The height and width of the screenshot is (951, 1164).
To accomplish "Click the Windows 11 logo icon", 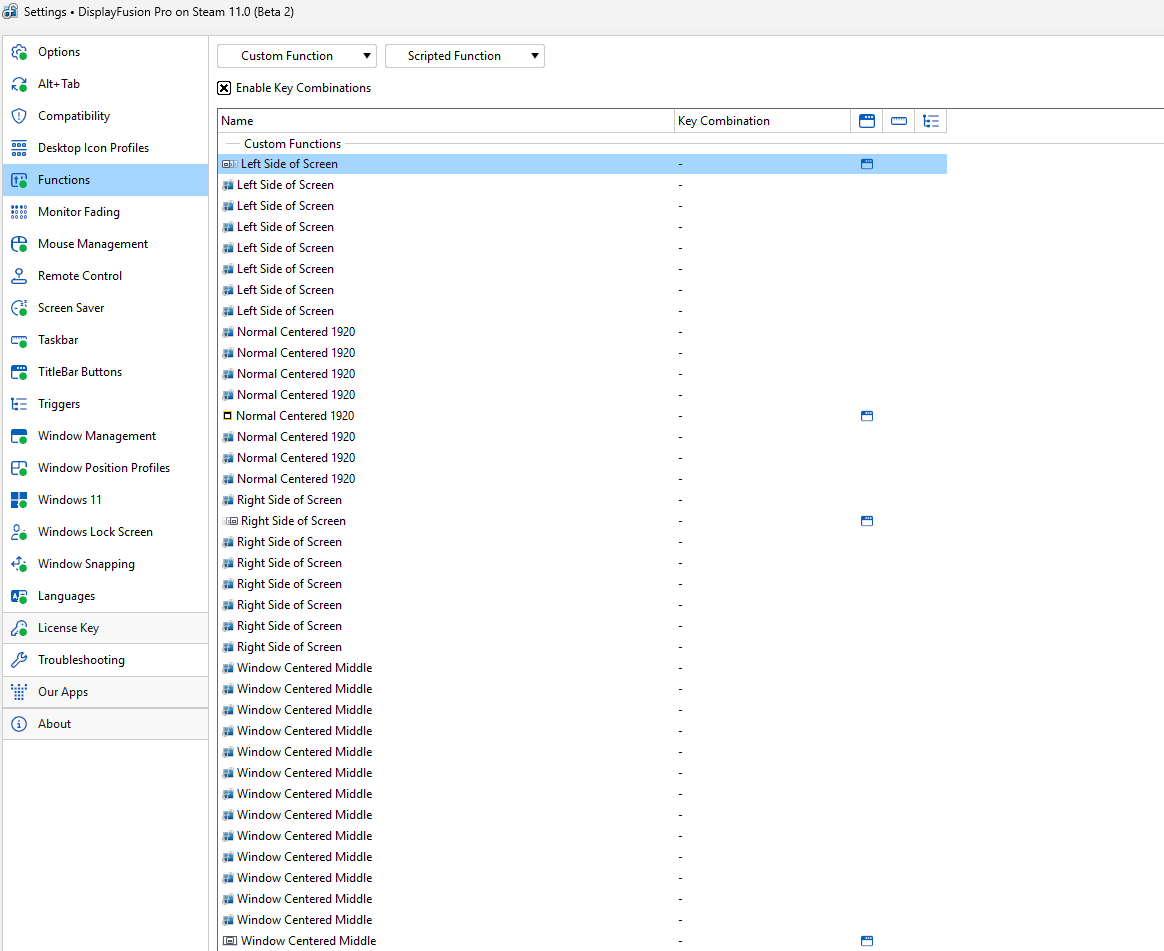I will pos(19,499).
